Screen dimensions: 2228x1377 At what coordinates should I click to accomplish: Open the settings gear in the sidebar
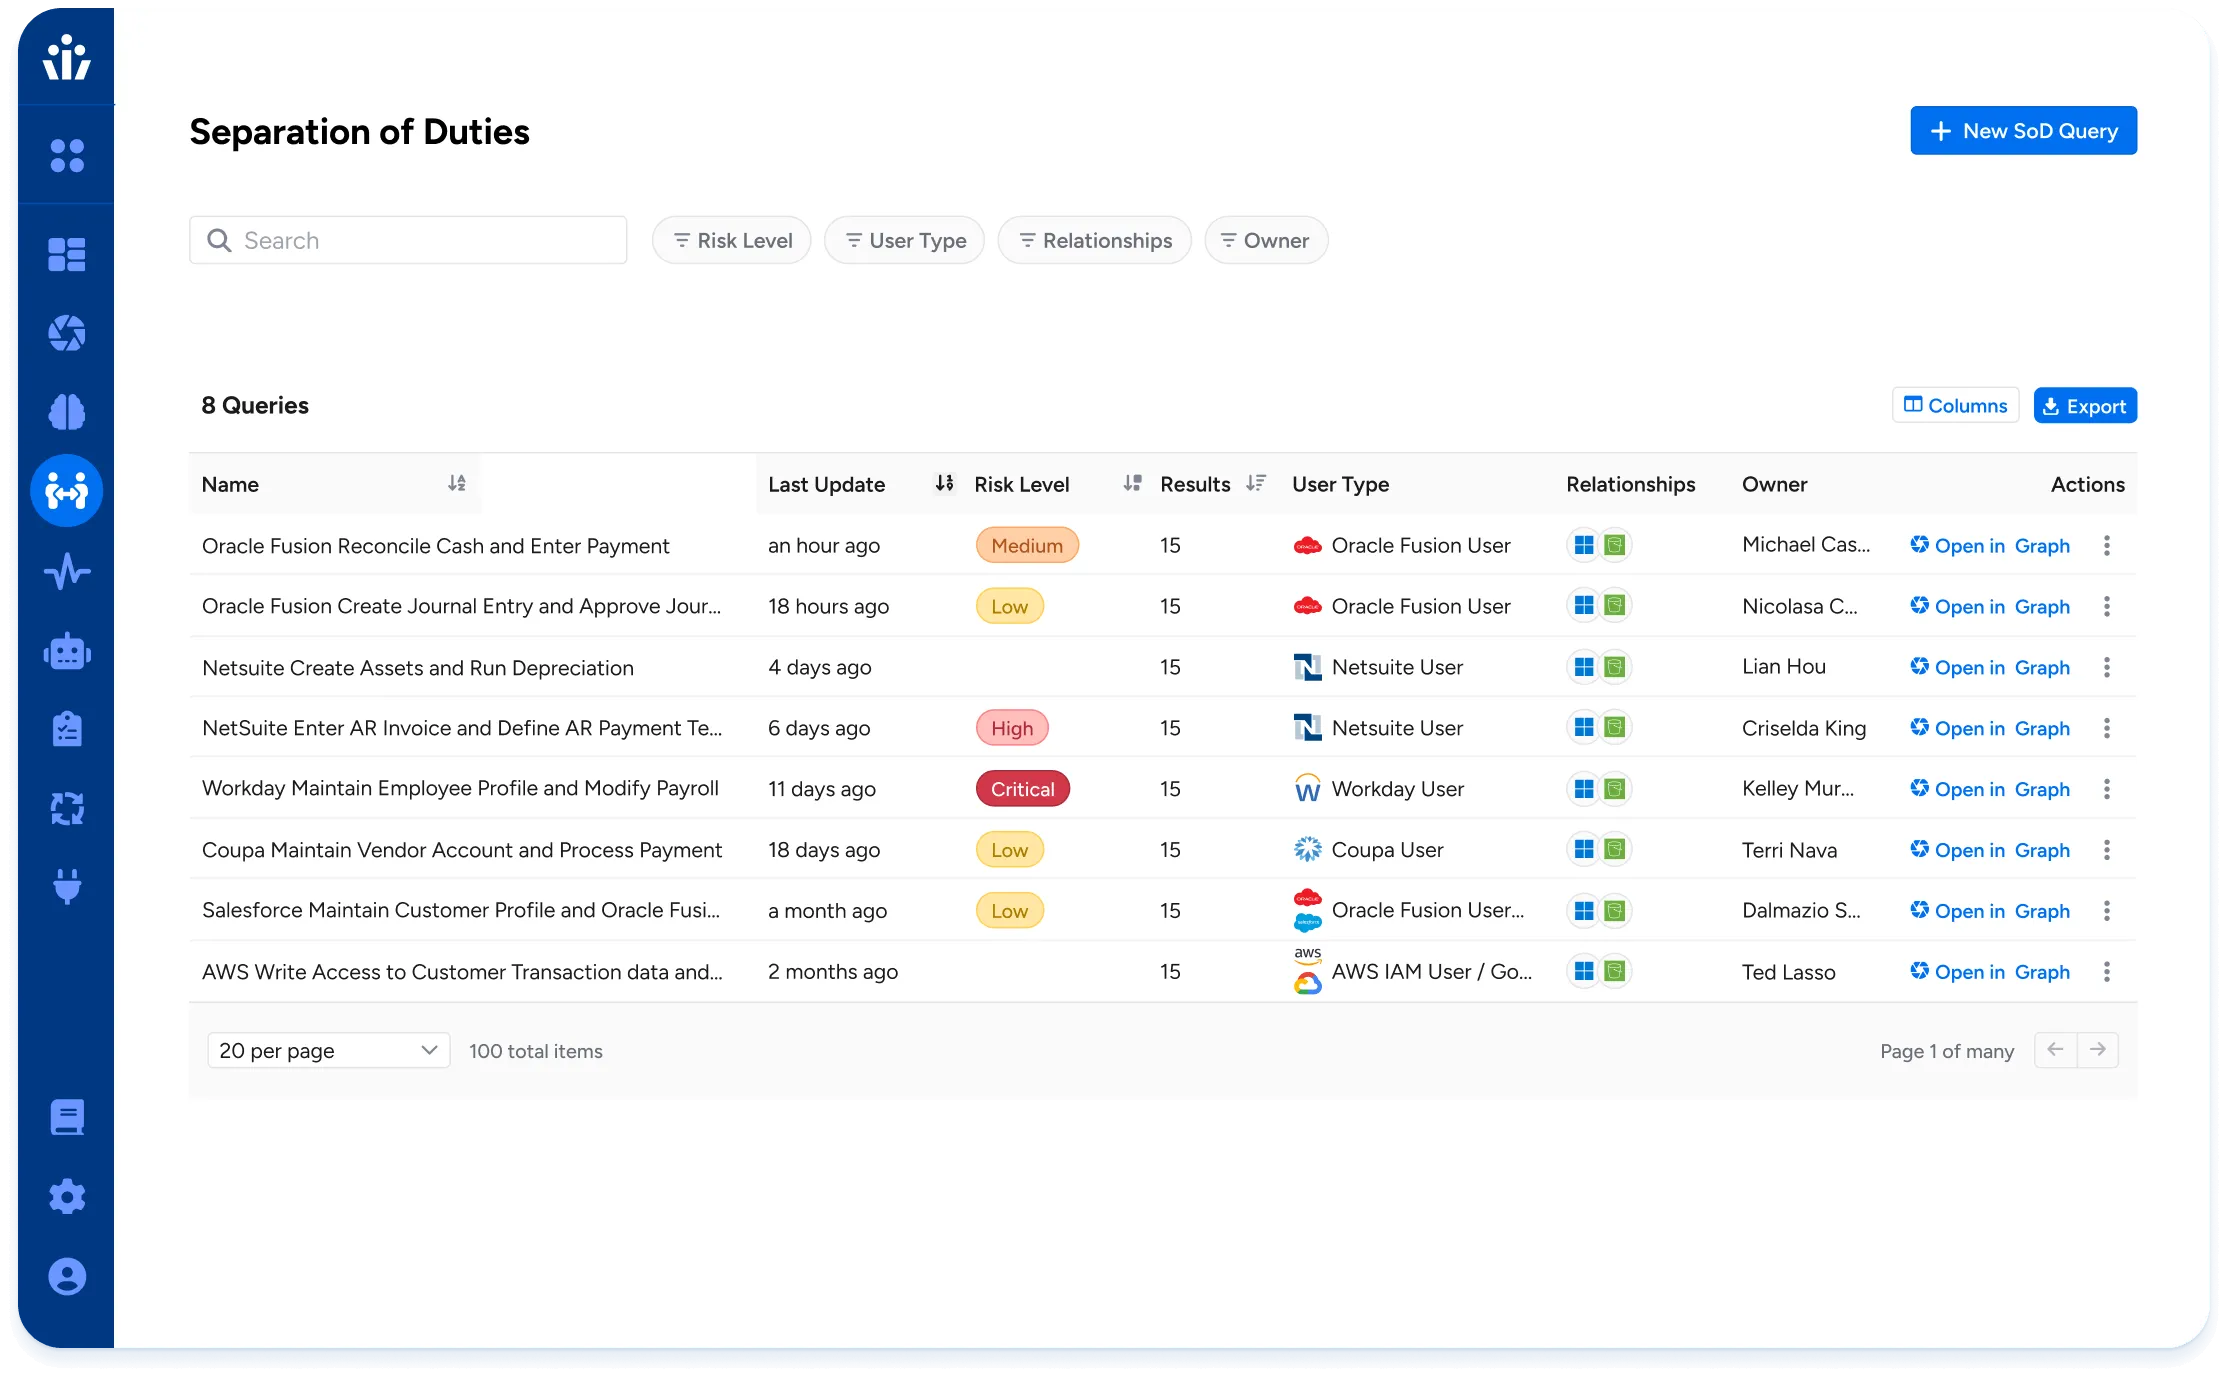click(66, 1196)
